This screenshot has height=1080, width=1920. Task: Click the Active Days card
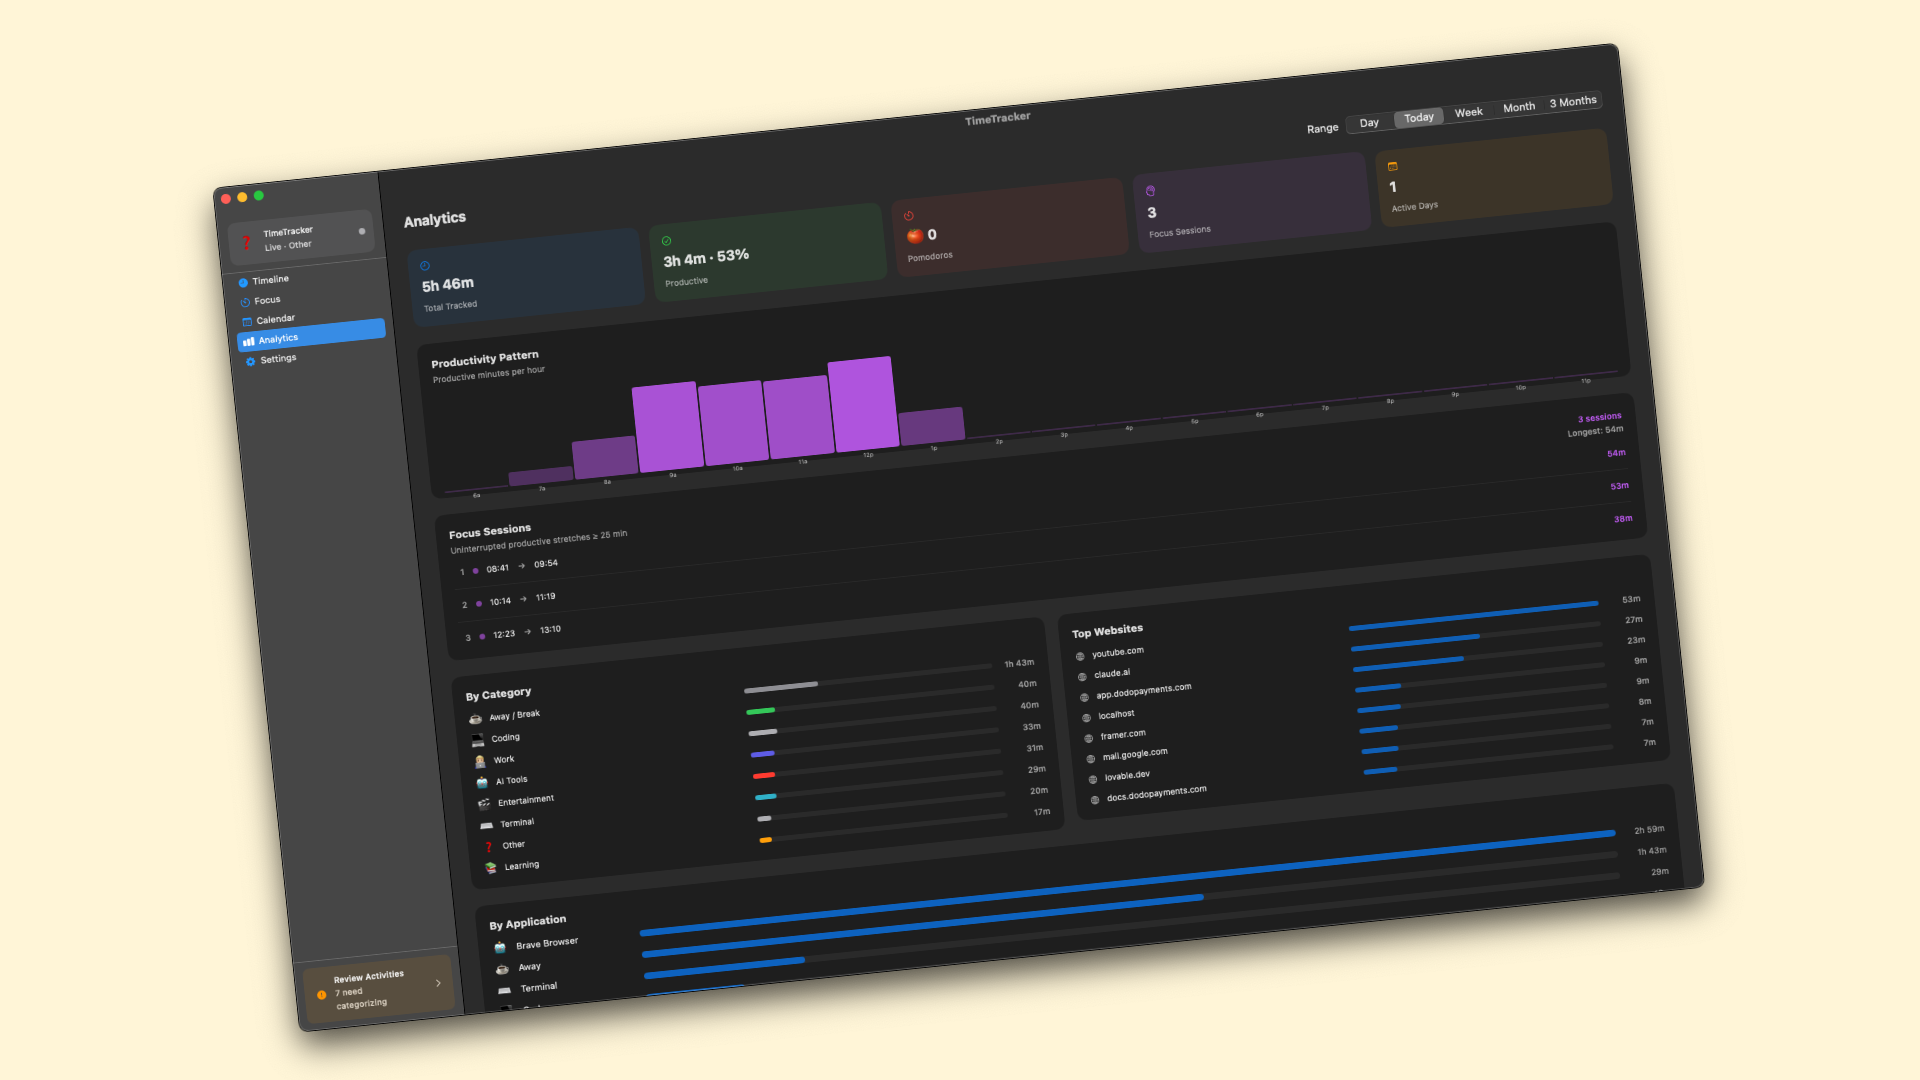(1493, 177)
